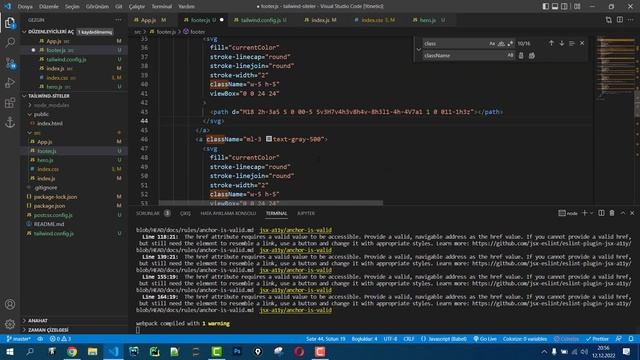Toggle Go Live server in status bar
Screen dimensions: 640x360
[x=485, y=339]
